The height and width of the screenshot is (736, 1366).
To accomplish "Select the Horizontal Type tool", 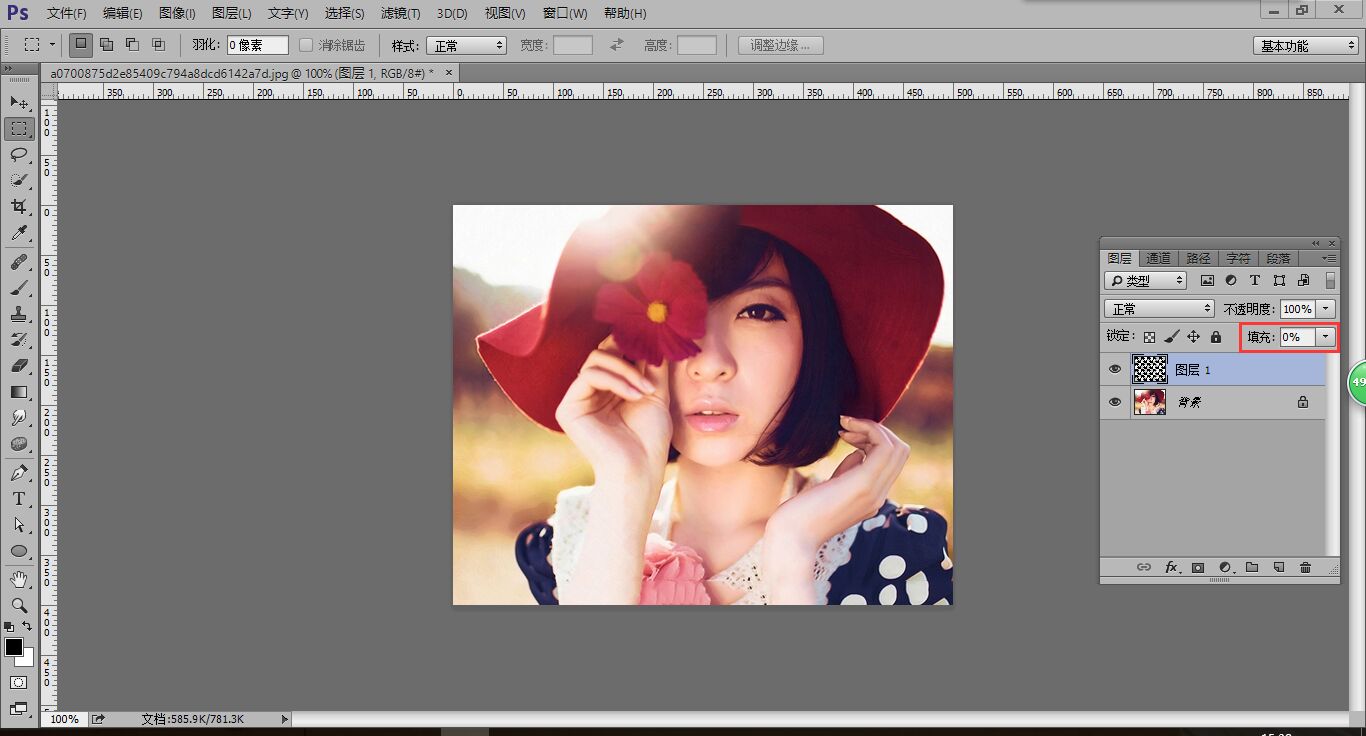I will 19,498.
